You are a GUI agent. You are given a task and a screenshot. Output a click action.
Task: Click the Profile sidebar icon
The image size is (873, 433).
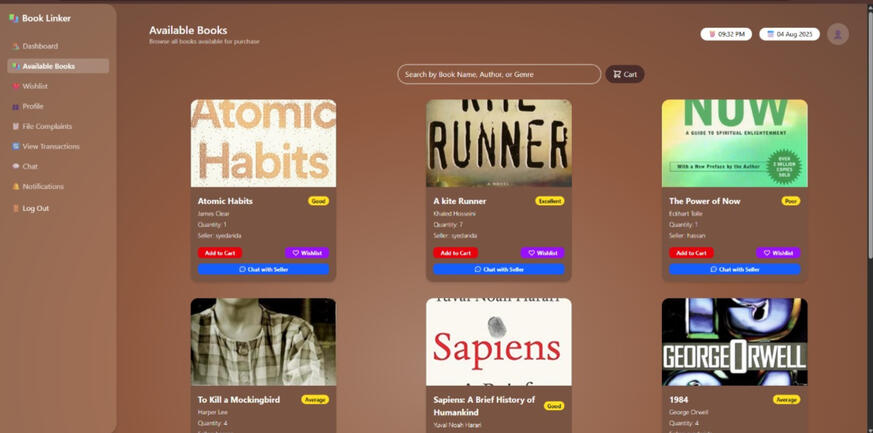(16, 106)
